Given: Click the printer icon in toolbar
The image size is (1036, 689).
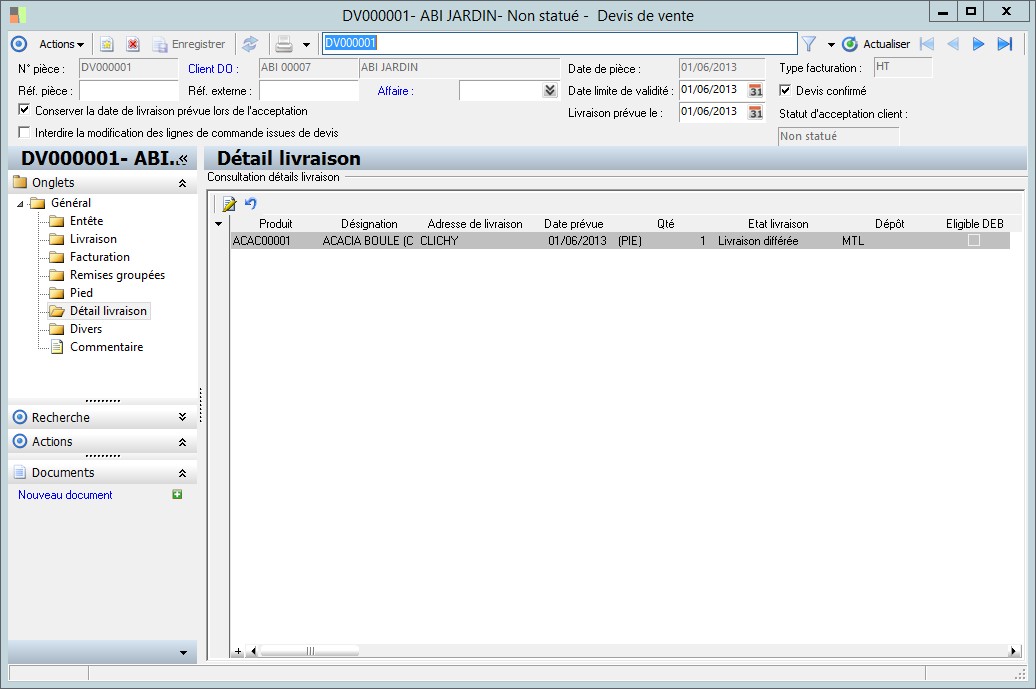Looking at the screenshot, I should (284, 44).
